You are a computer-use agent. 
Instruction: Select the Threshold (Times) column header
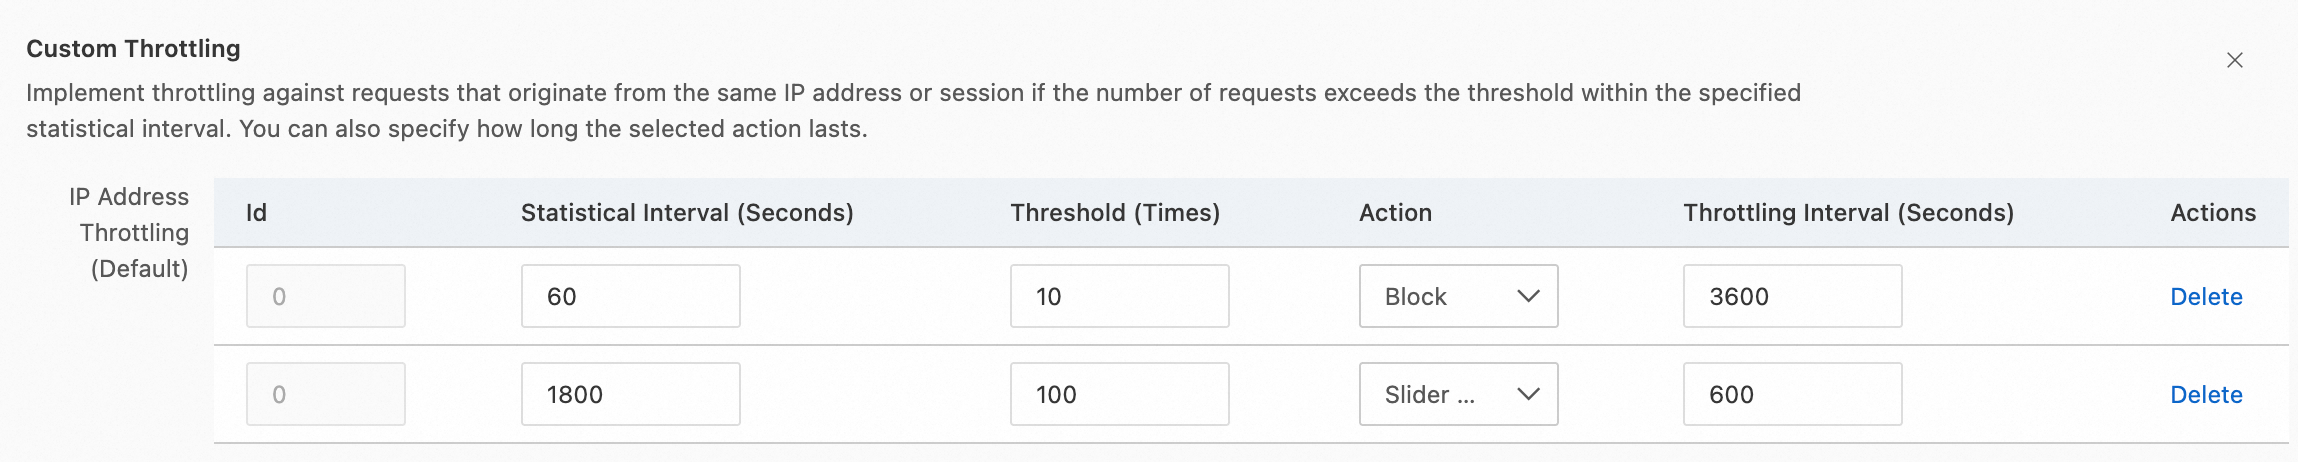(1115, 213)
